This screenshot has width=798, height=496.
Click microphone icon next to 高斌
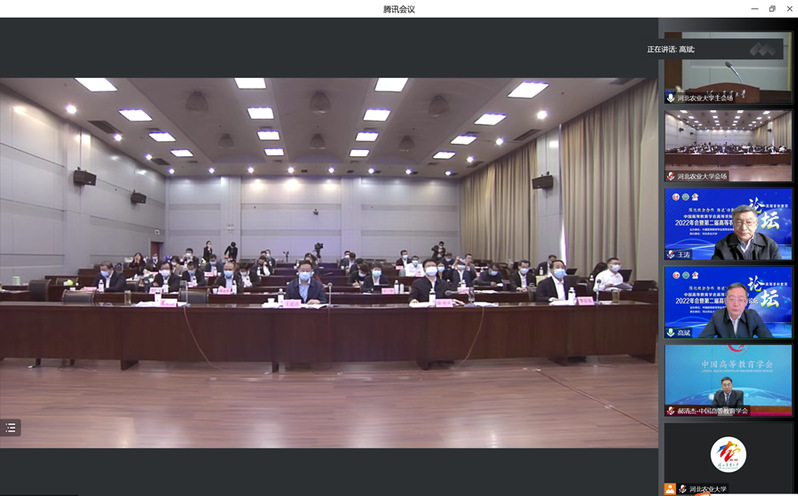coord(671,333)
